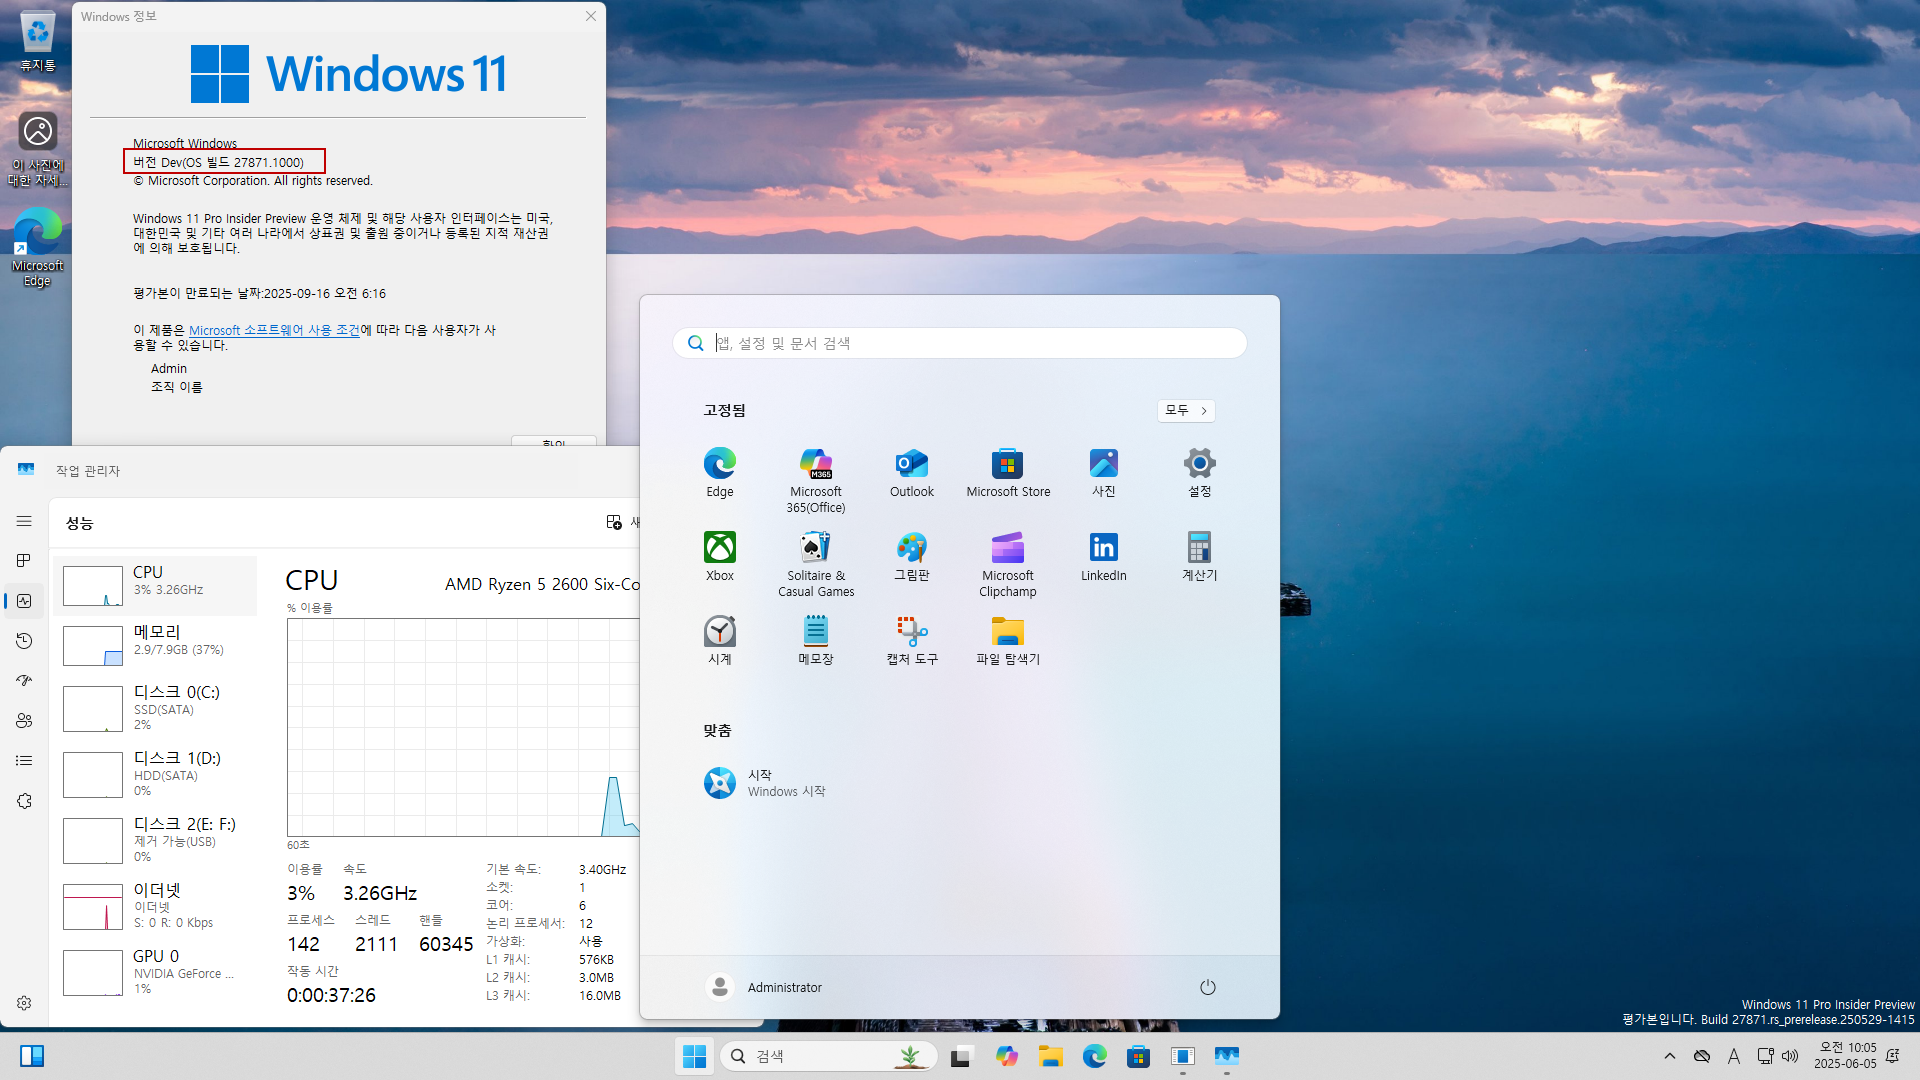Open 파일 탐색기 (File Explorer) in Start menu

click(x=1008, y=641)
